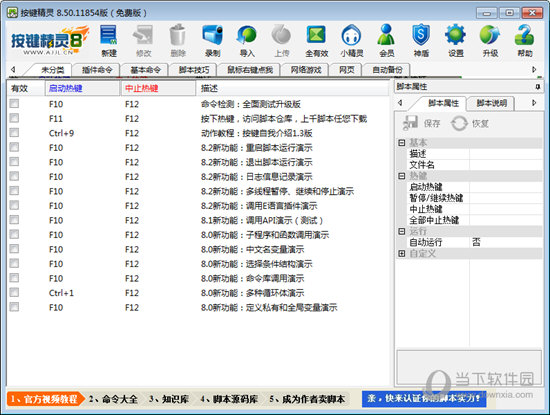Enable the F11 script row checkbox
This screenshot has width=550, height=415.
point(14,118)
